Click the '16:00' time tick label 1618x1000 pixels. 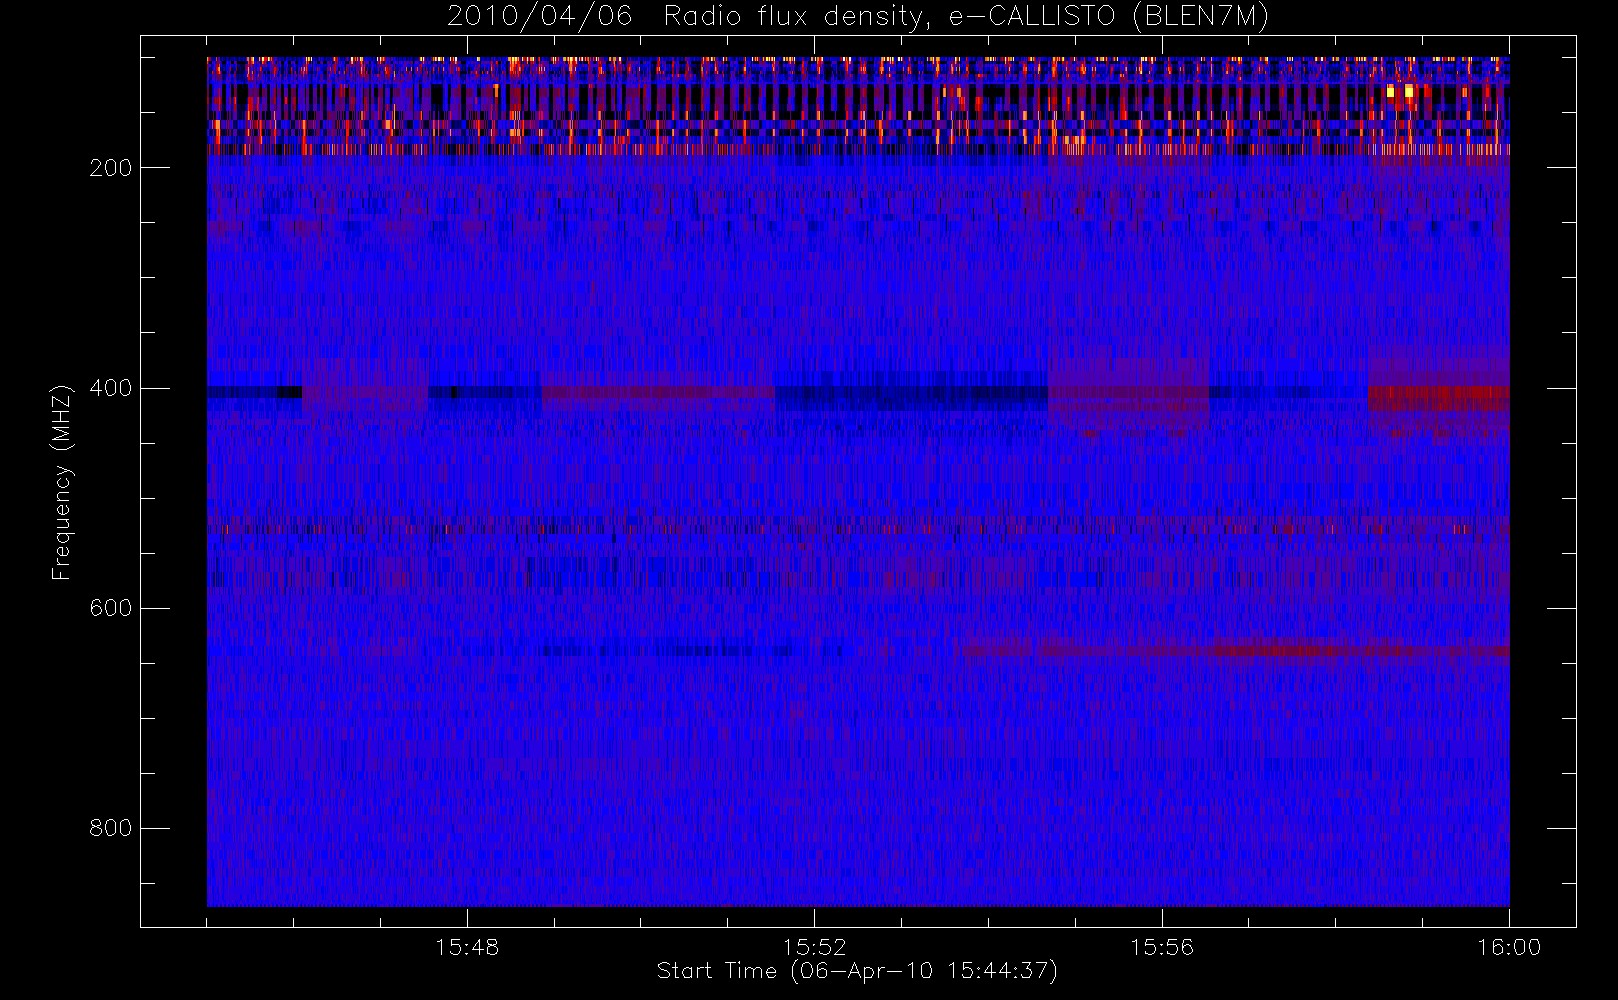click(1509, 947)
